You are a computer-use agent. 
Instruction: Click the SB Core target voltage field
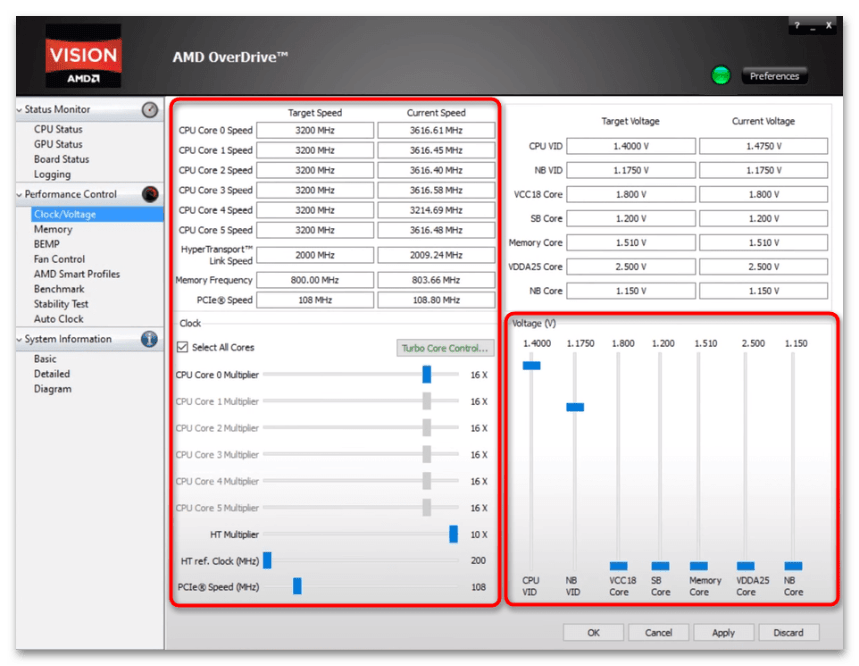[x=631, y=219]
